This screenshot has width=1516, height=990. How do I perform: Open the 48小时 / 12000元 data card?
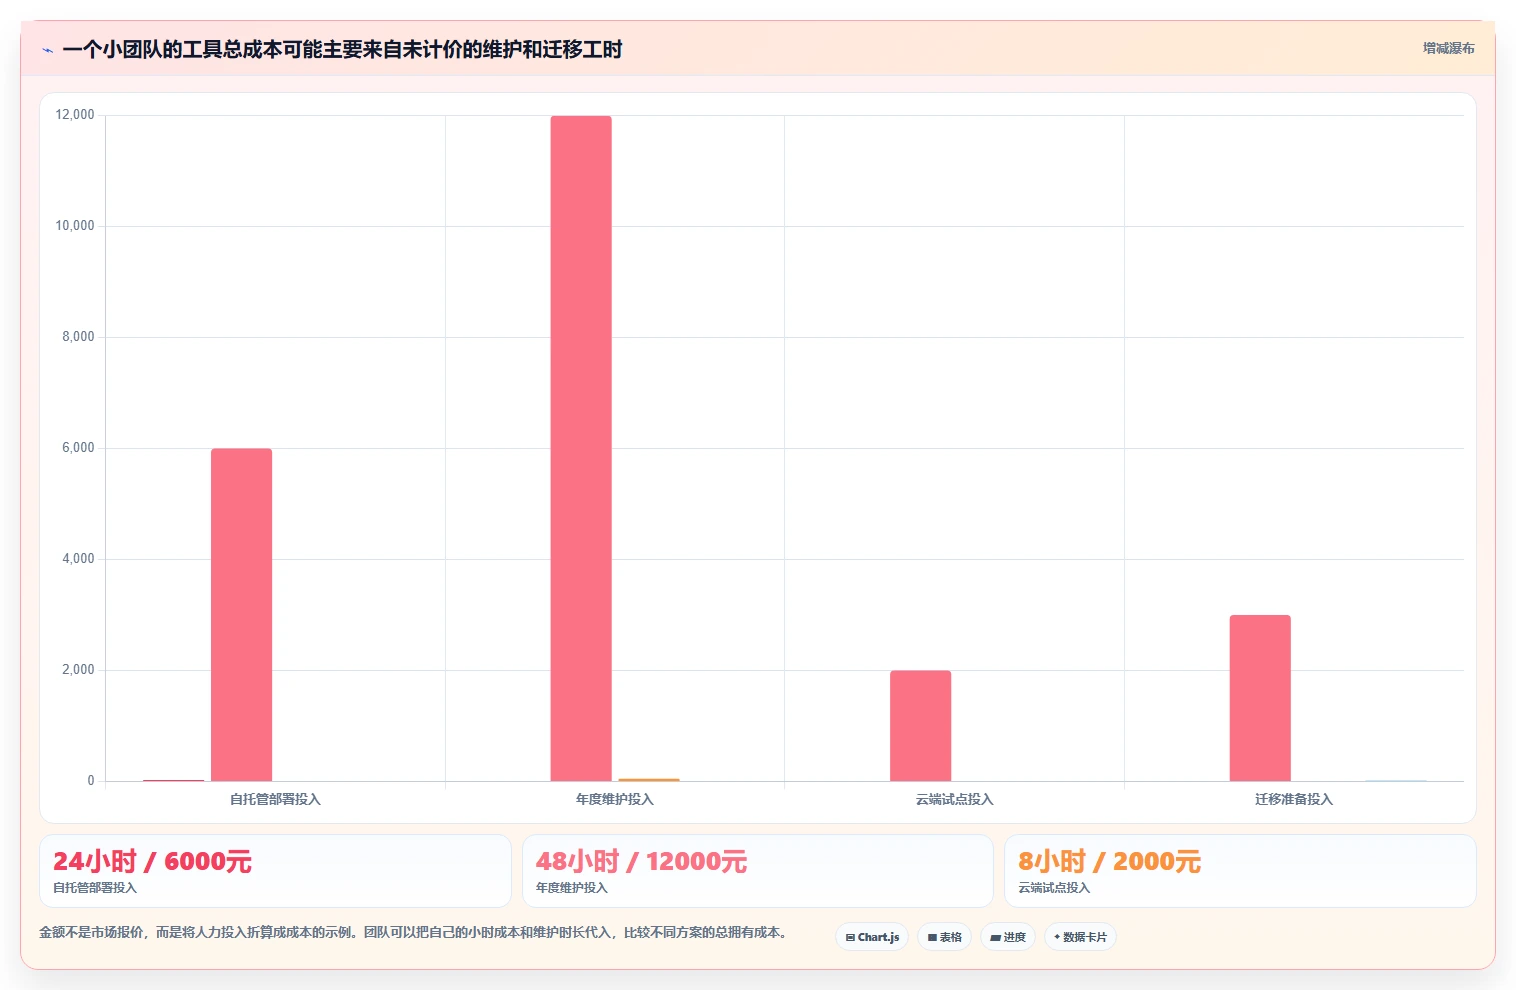[x=758, y=871]
